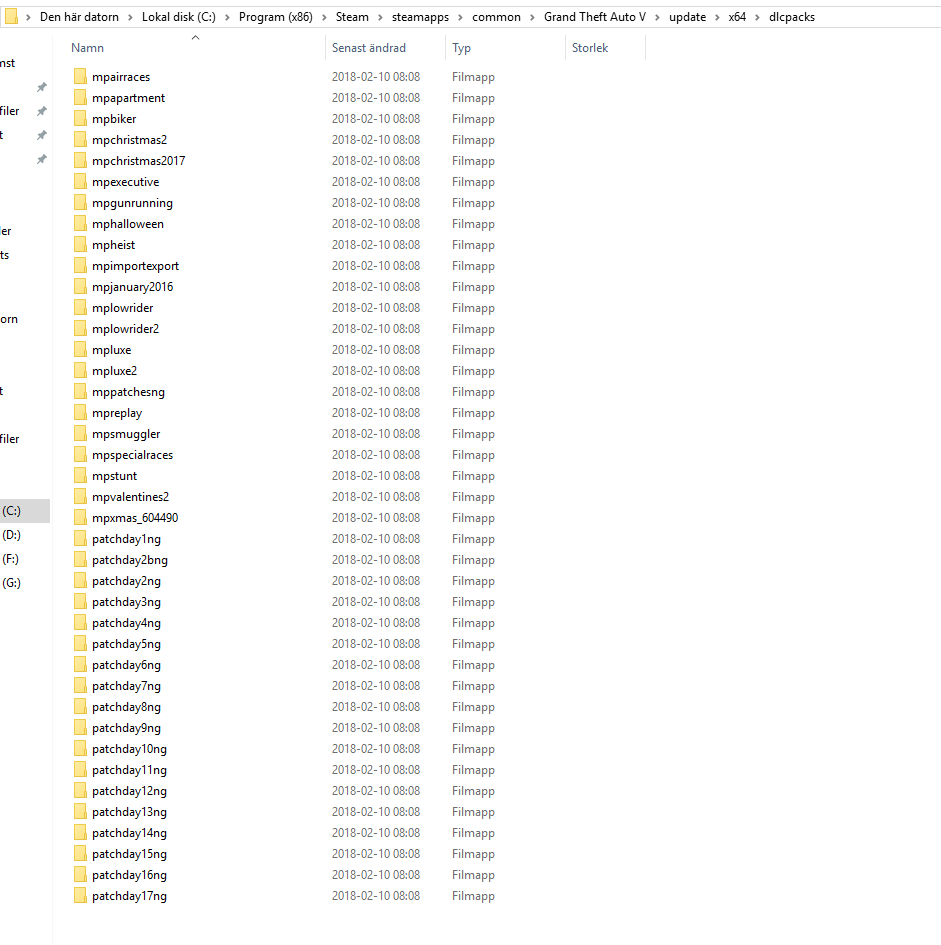Screen dimensions: 941x945
Task: Click the address bar folder icon
Action: click(x=11, y=17)
